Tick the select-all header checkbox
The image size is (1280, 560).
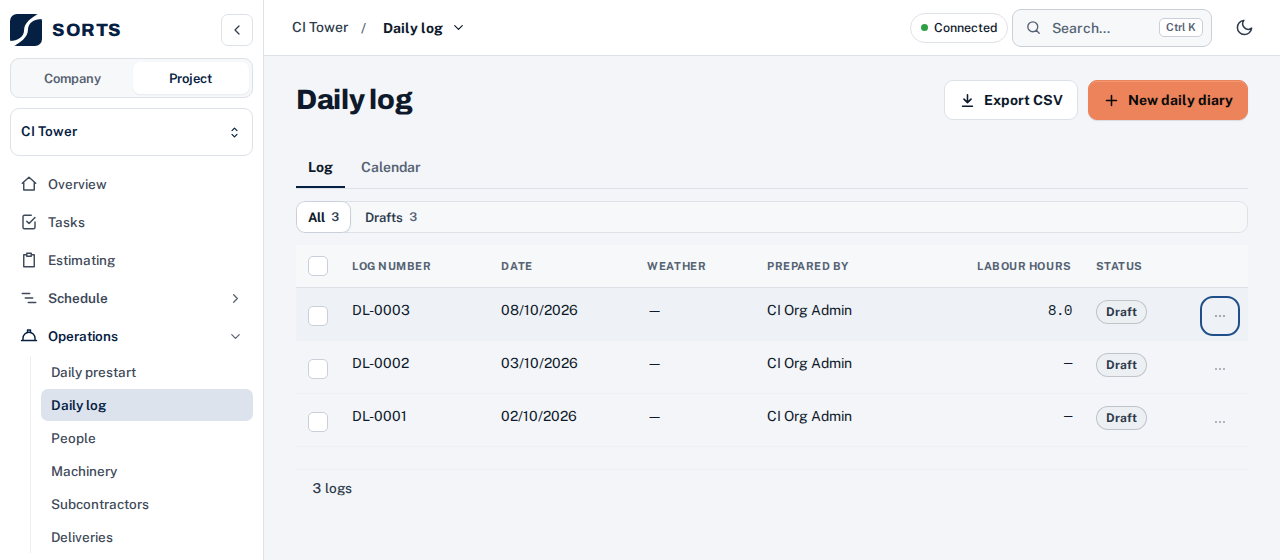click(x=318, y=266)
